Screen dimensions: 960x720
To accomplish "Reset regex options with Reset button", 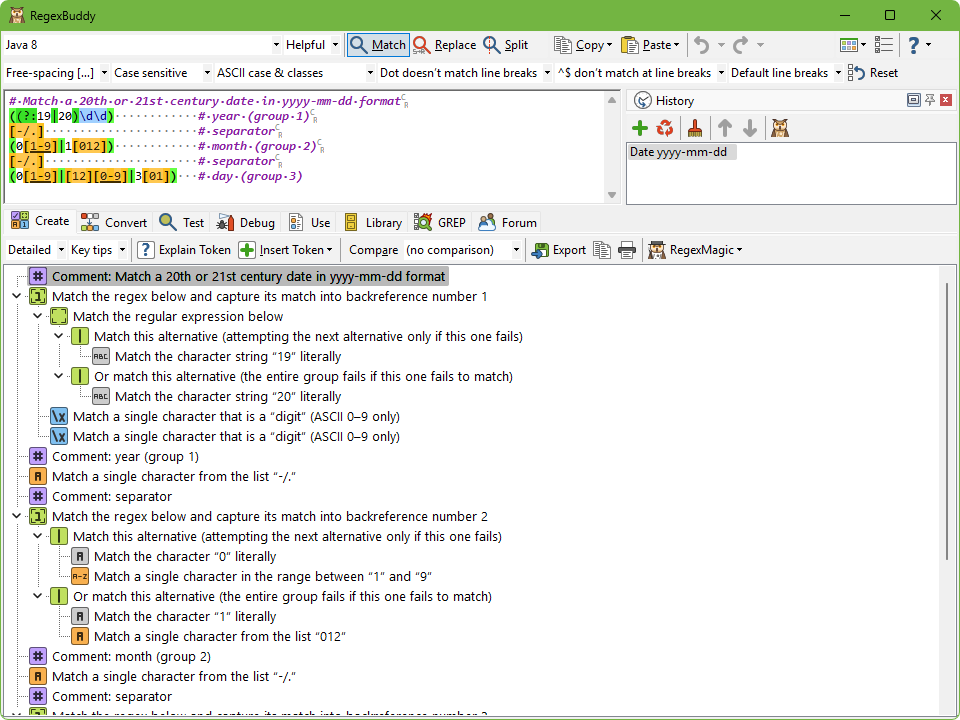I will (874, 73).
